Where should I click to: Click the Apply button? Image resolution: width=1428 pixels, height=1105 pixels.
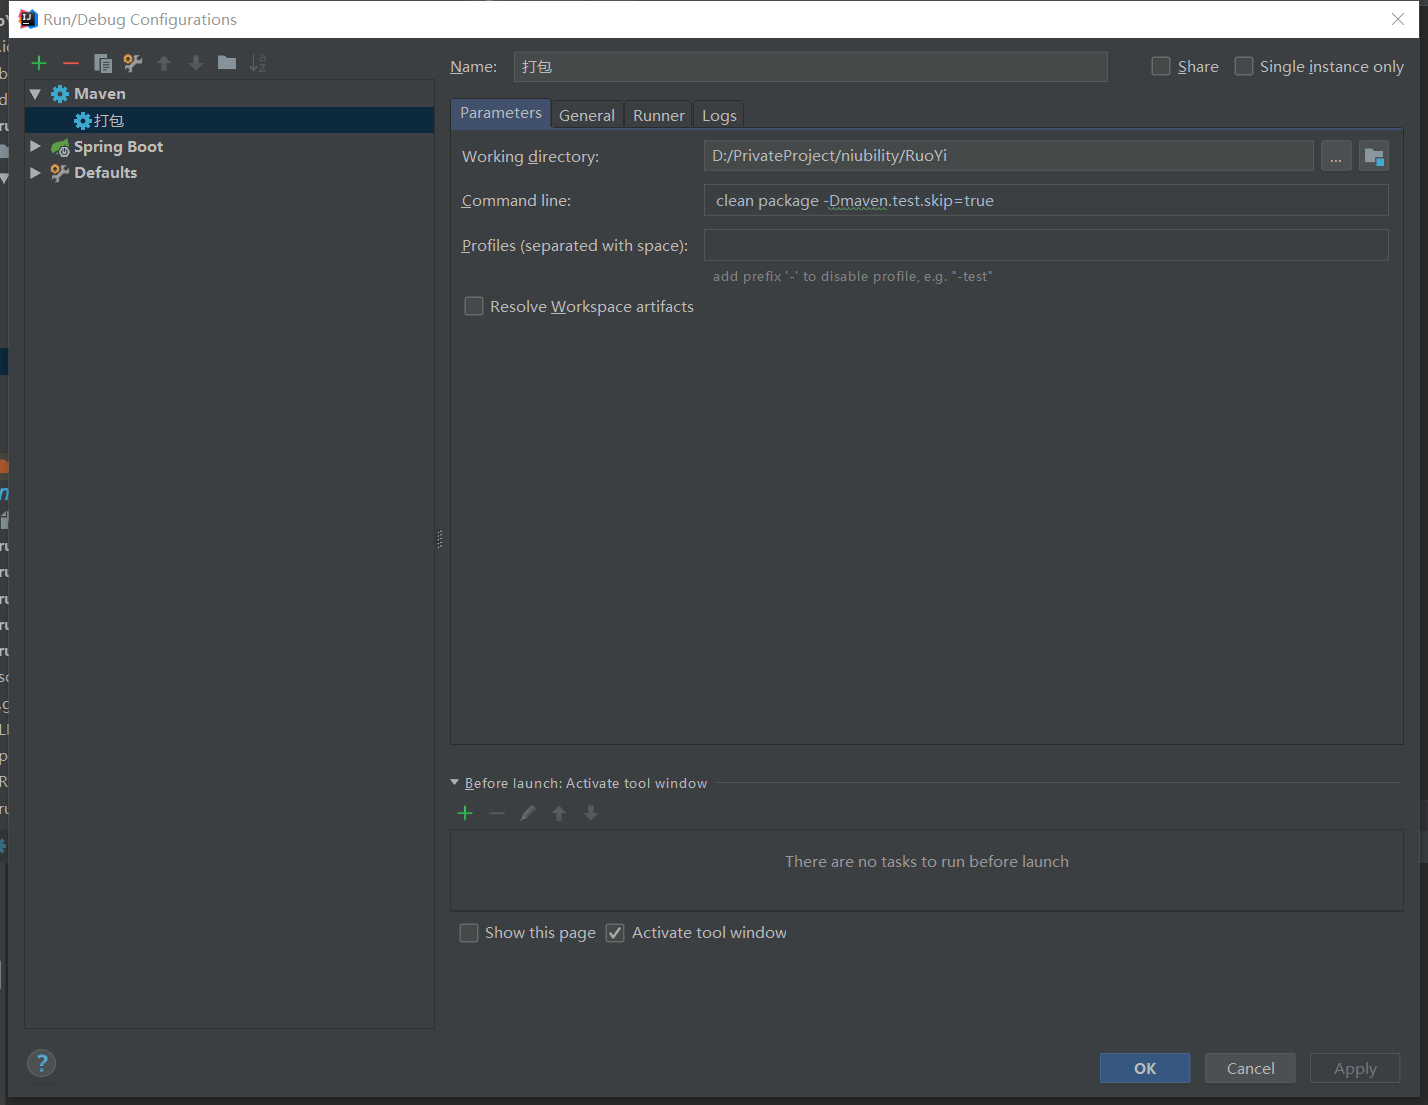point(1355,1068)
